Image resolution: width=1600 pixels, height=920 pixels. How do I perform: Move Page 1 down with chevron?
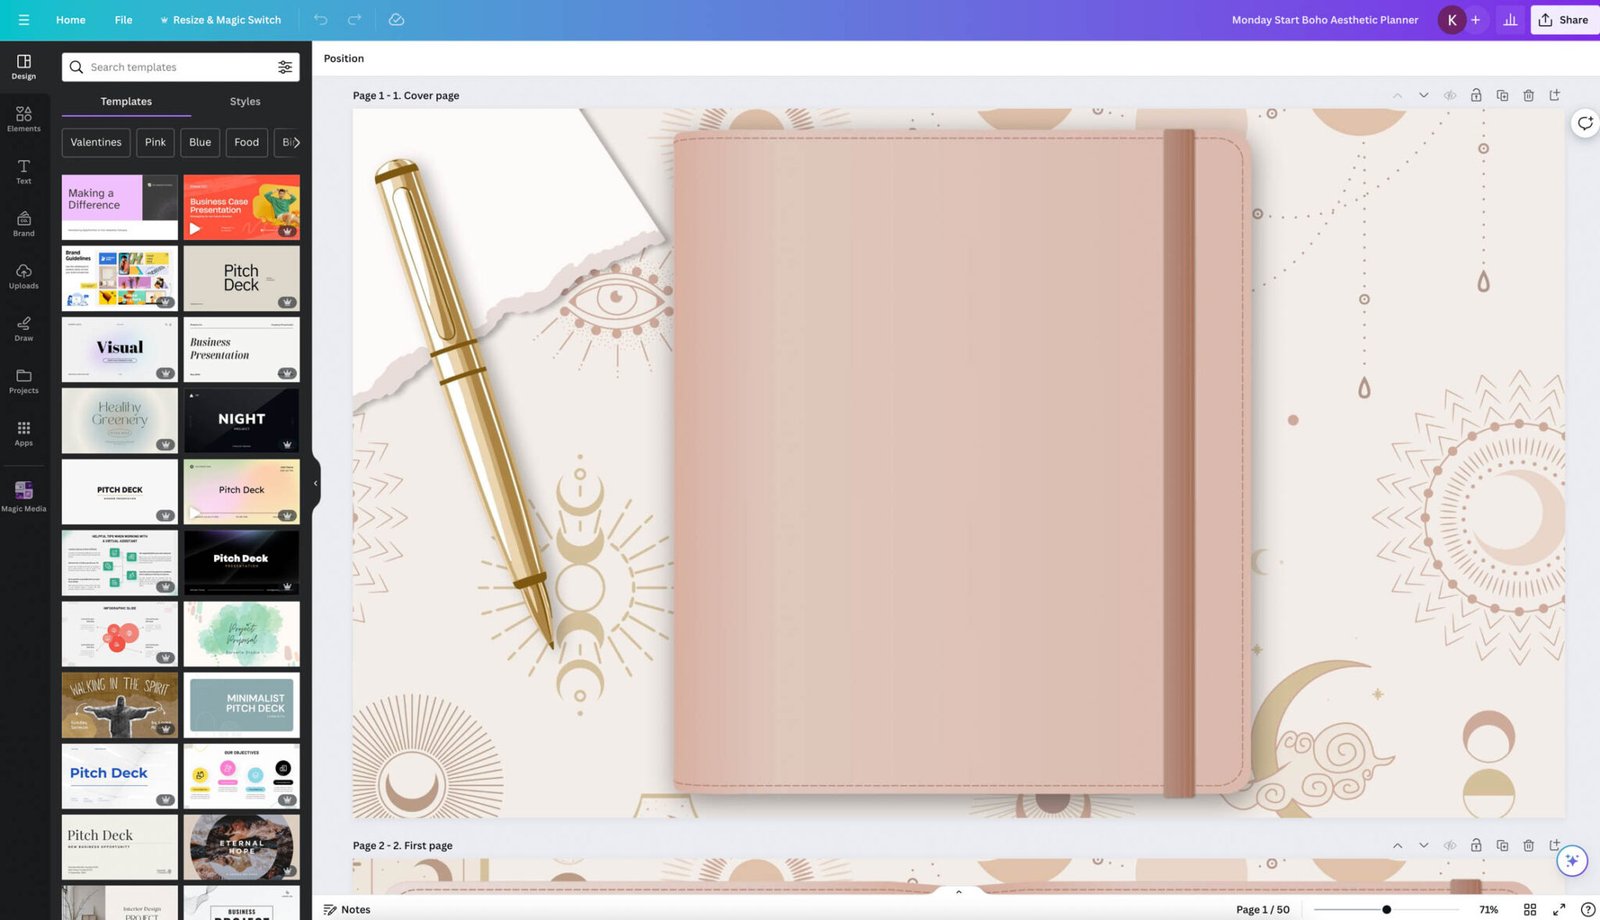pyautogui.click(x=1424, y=96)
